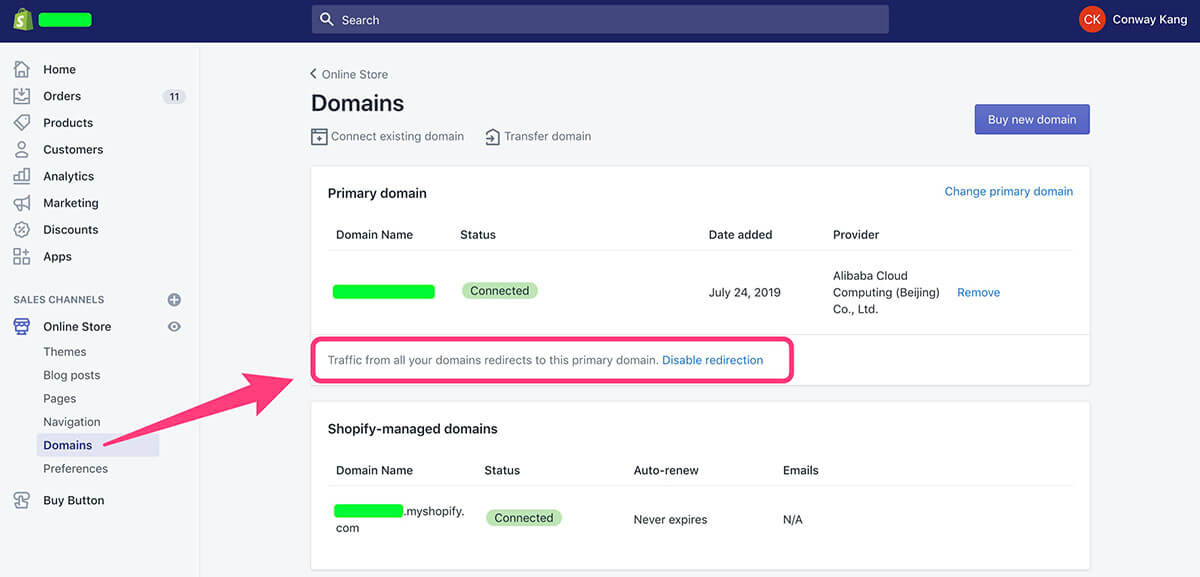The height and width of the screenshot is (577, 1200).
Task: Click the Discounts percent icon
Action: [x=22, y=229]
